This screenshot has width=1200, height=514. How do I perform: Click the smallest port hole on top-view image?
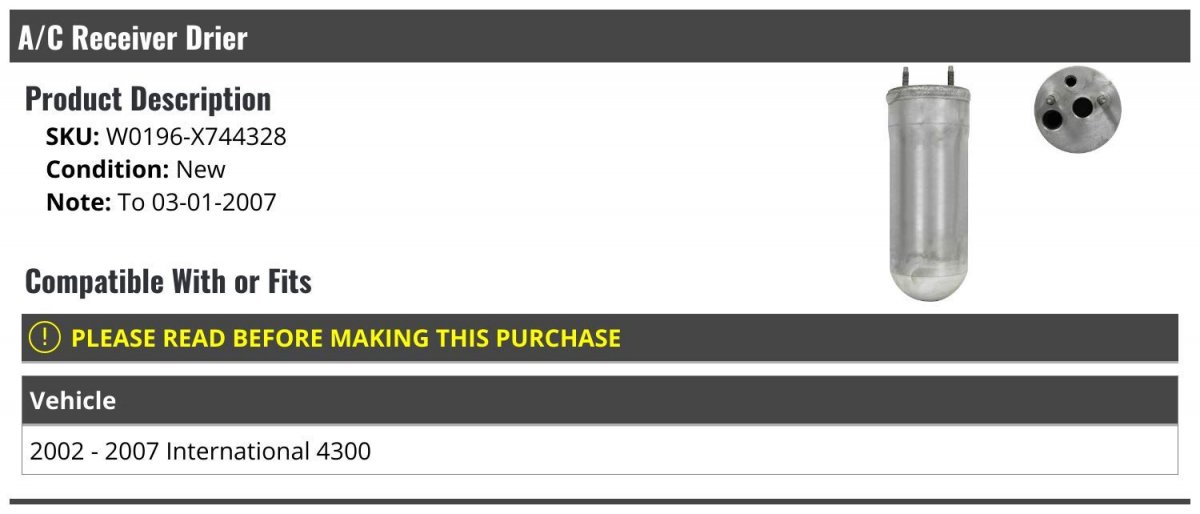(x=1071, y=81)
